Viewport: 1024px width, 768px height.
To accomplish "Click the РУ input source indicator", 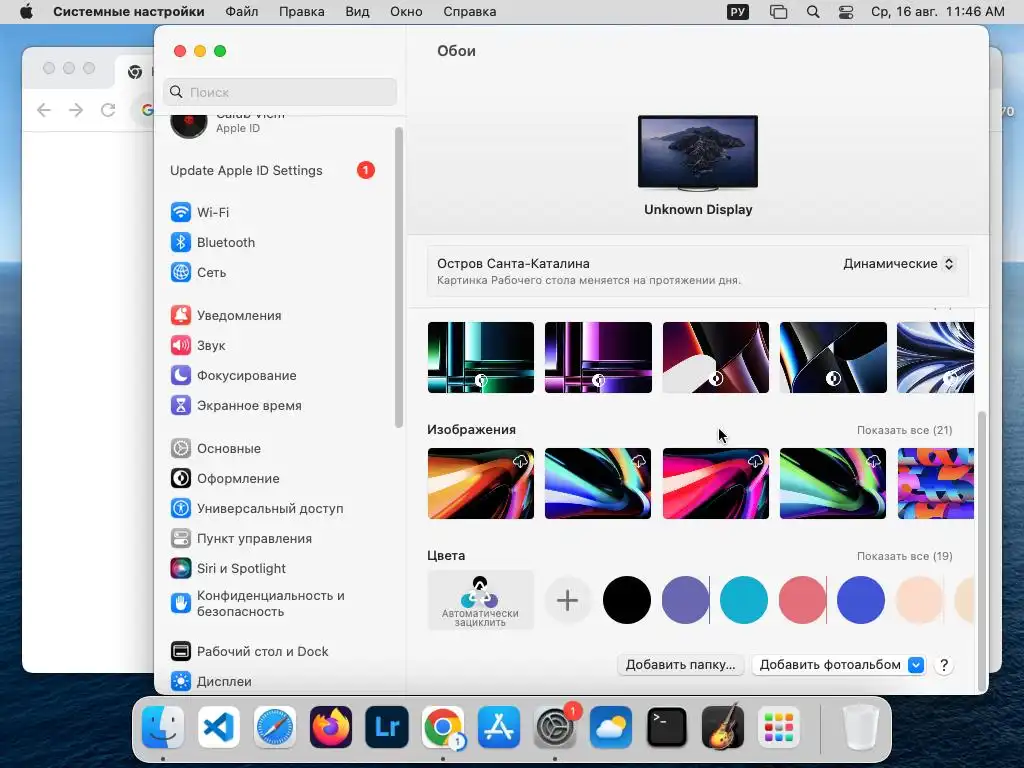I will pyautogui.click(x=738, y=12).
